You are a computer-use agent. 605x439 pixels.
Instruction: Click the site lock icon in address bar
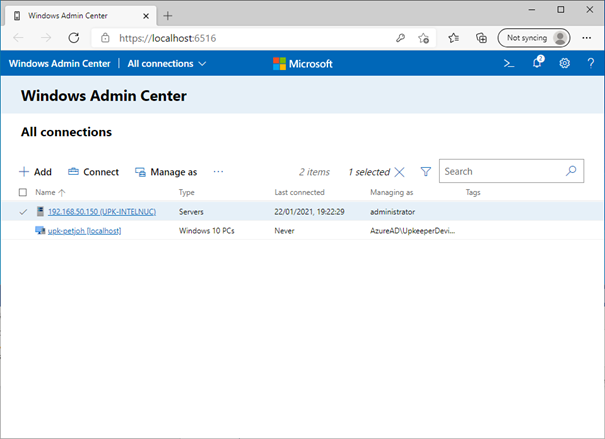pyautogui.click(x=105, y=38)
